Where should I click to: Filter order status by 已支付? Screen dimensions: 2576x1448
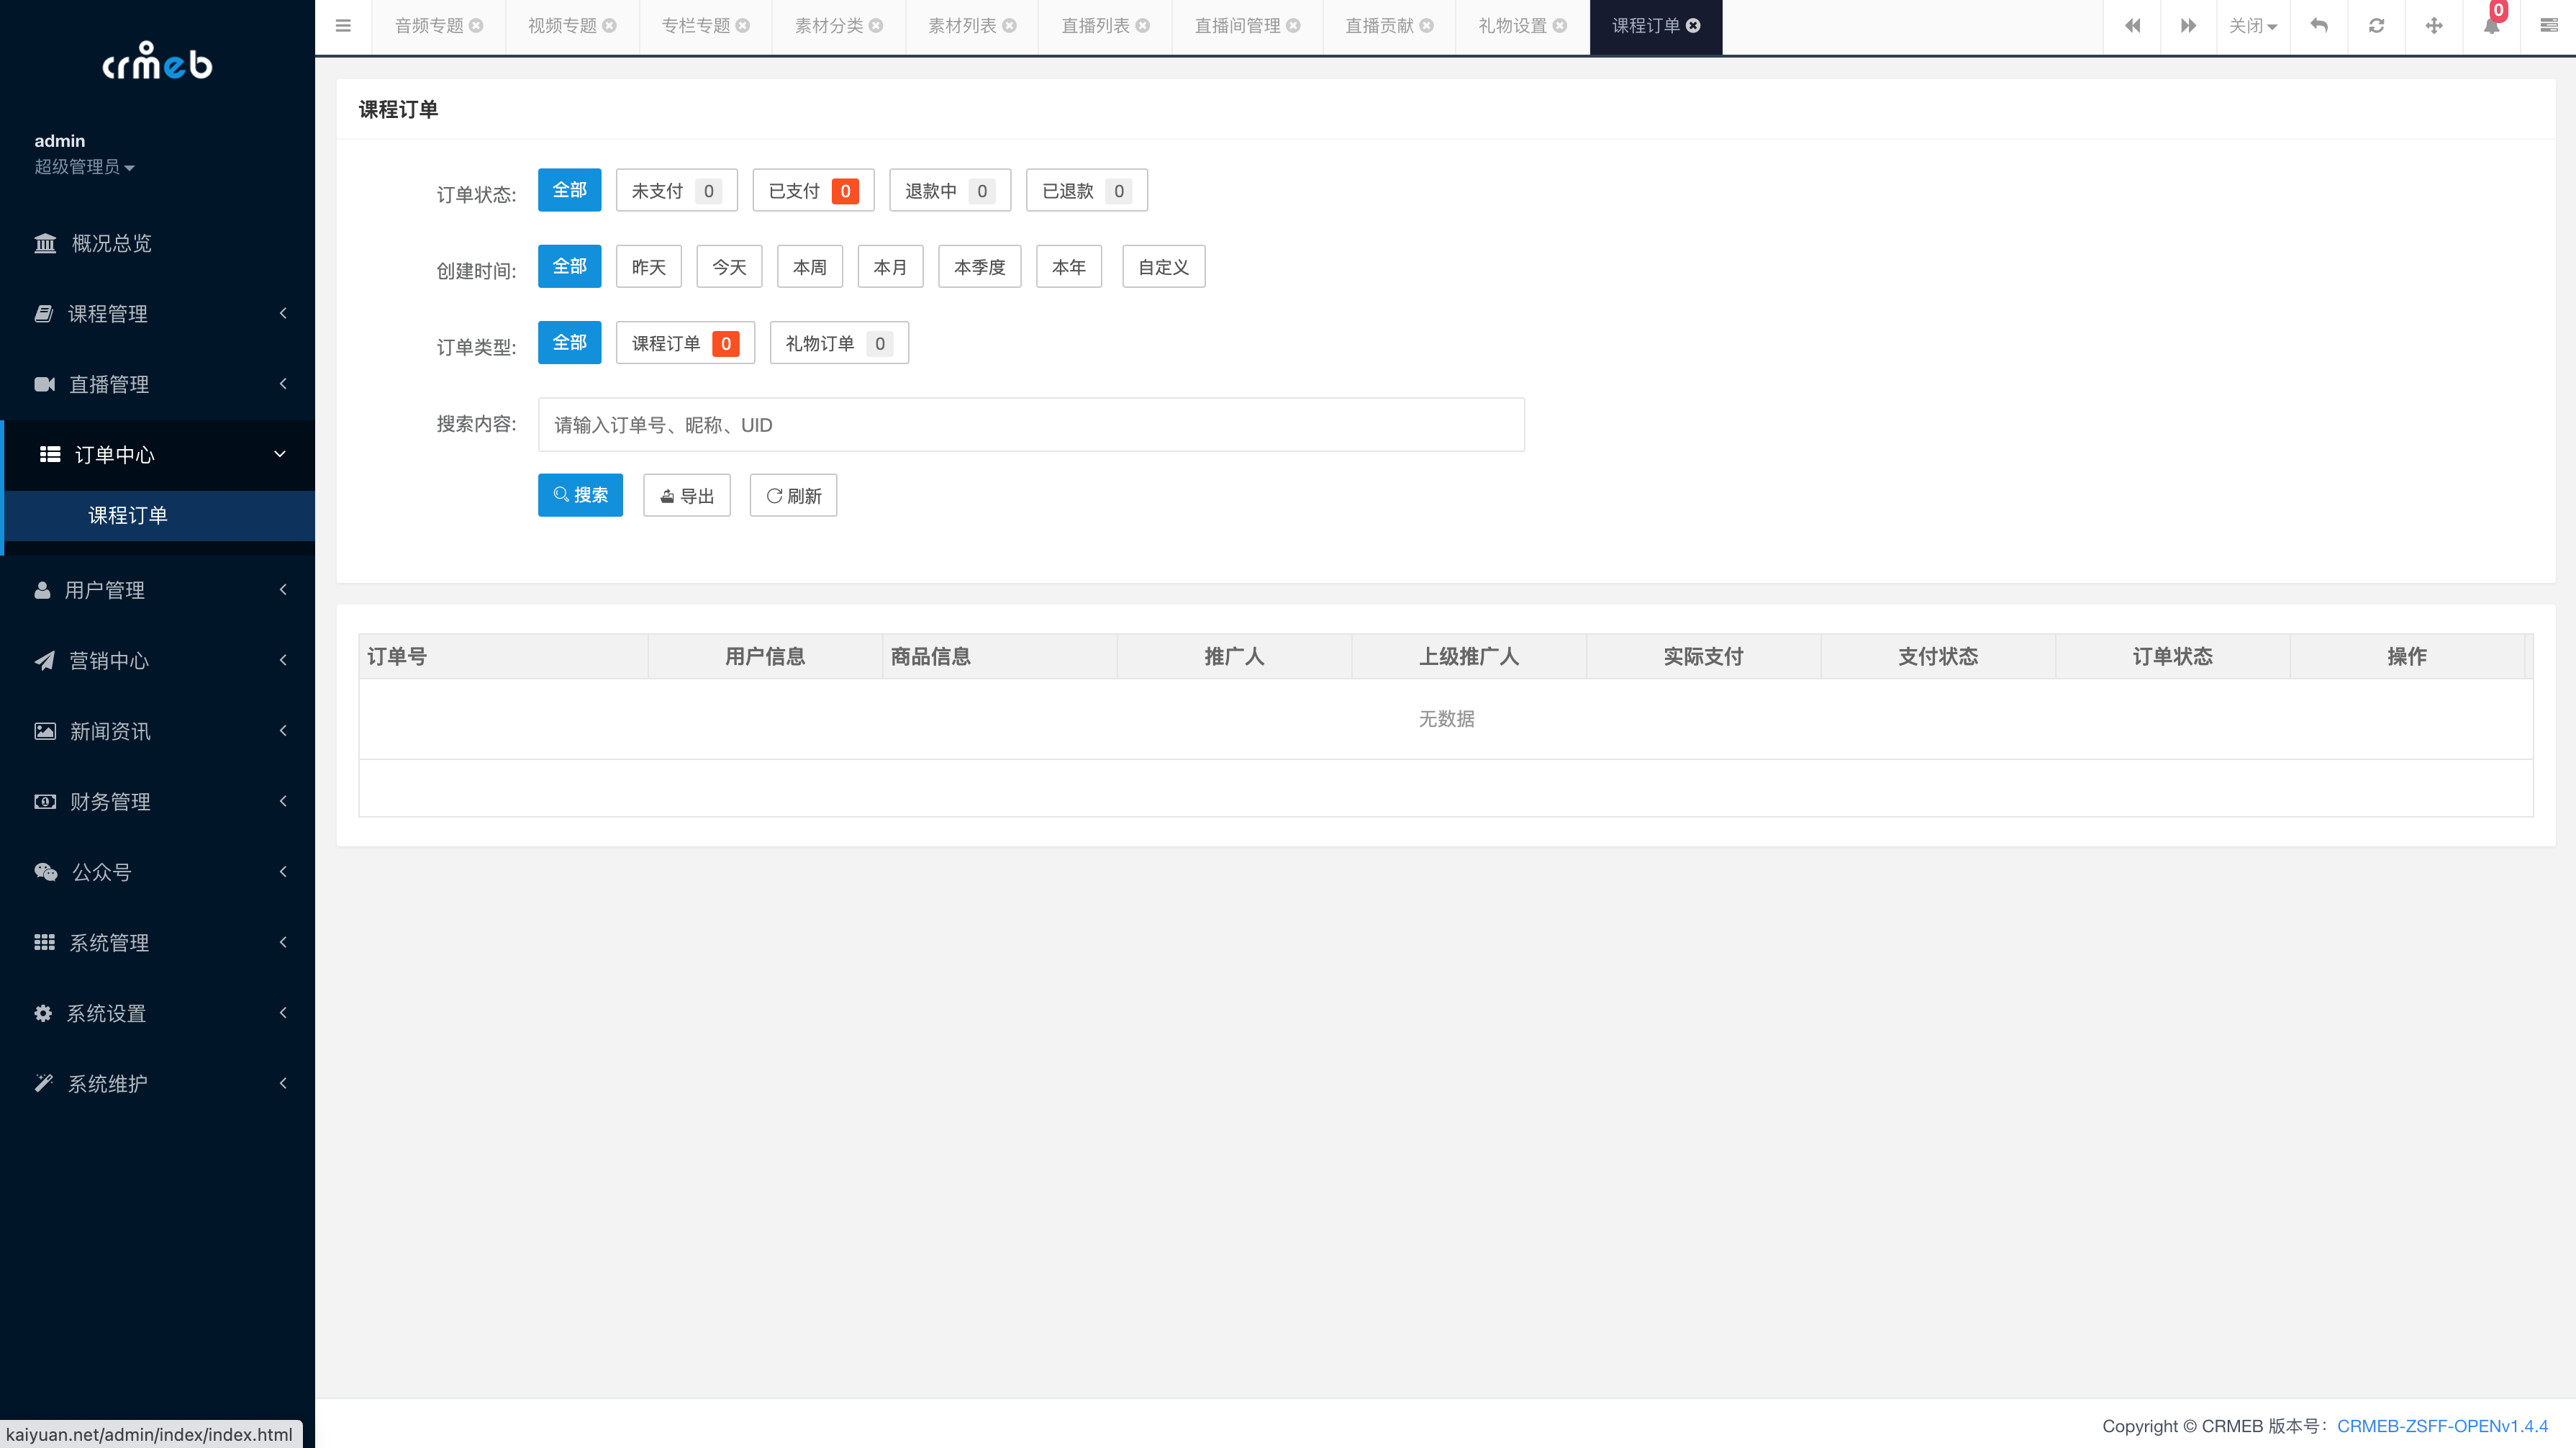(x=813, y=190)
